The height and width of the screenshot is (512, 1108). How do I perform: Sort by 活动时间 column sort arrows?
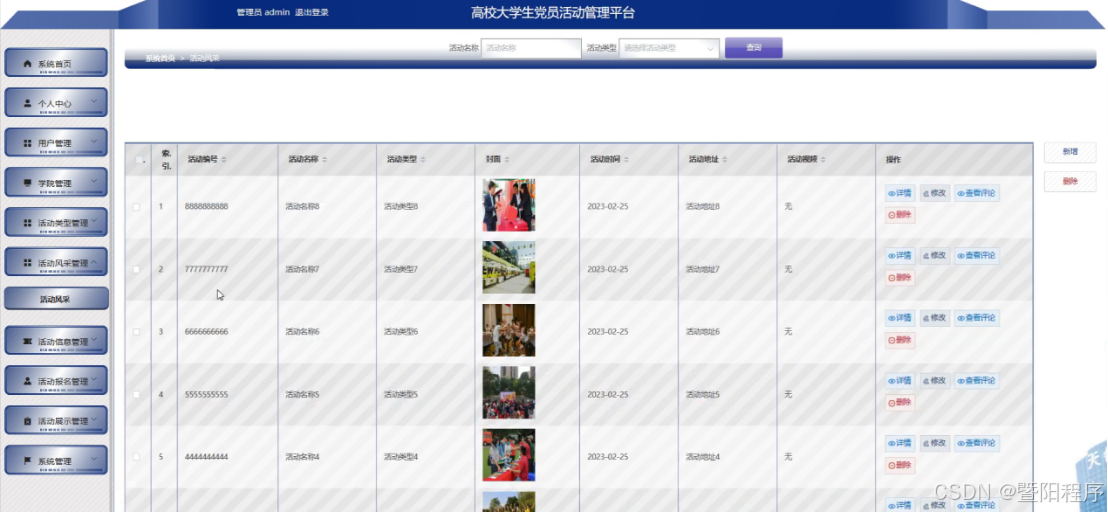click(x=626, y=160)
